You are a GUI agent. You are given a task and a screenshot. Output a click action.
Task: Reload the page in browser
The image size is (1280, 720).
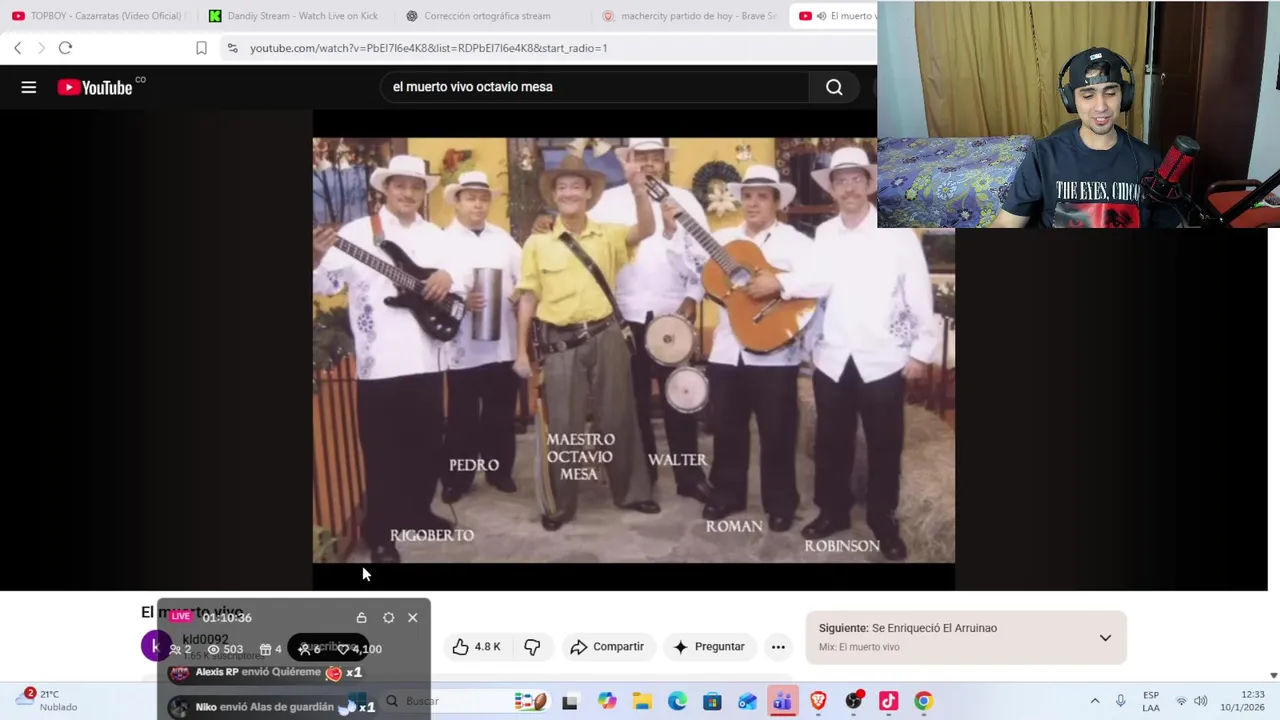coord(65,48)
